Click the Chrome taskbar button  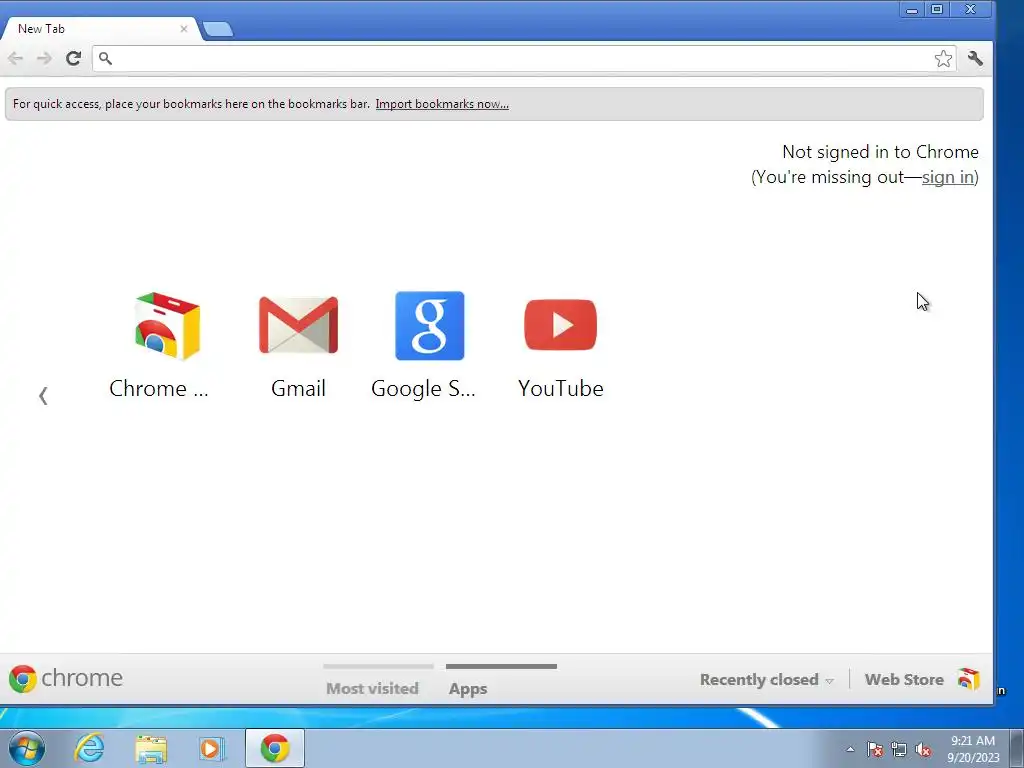point(275,748)
